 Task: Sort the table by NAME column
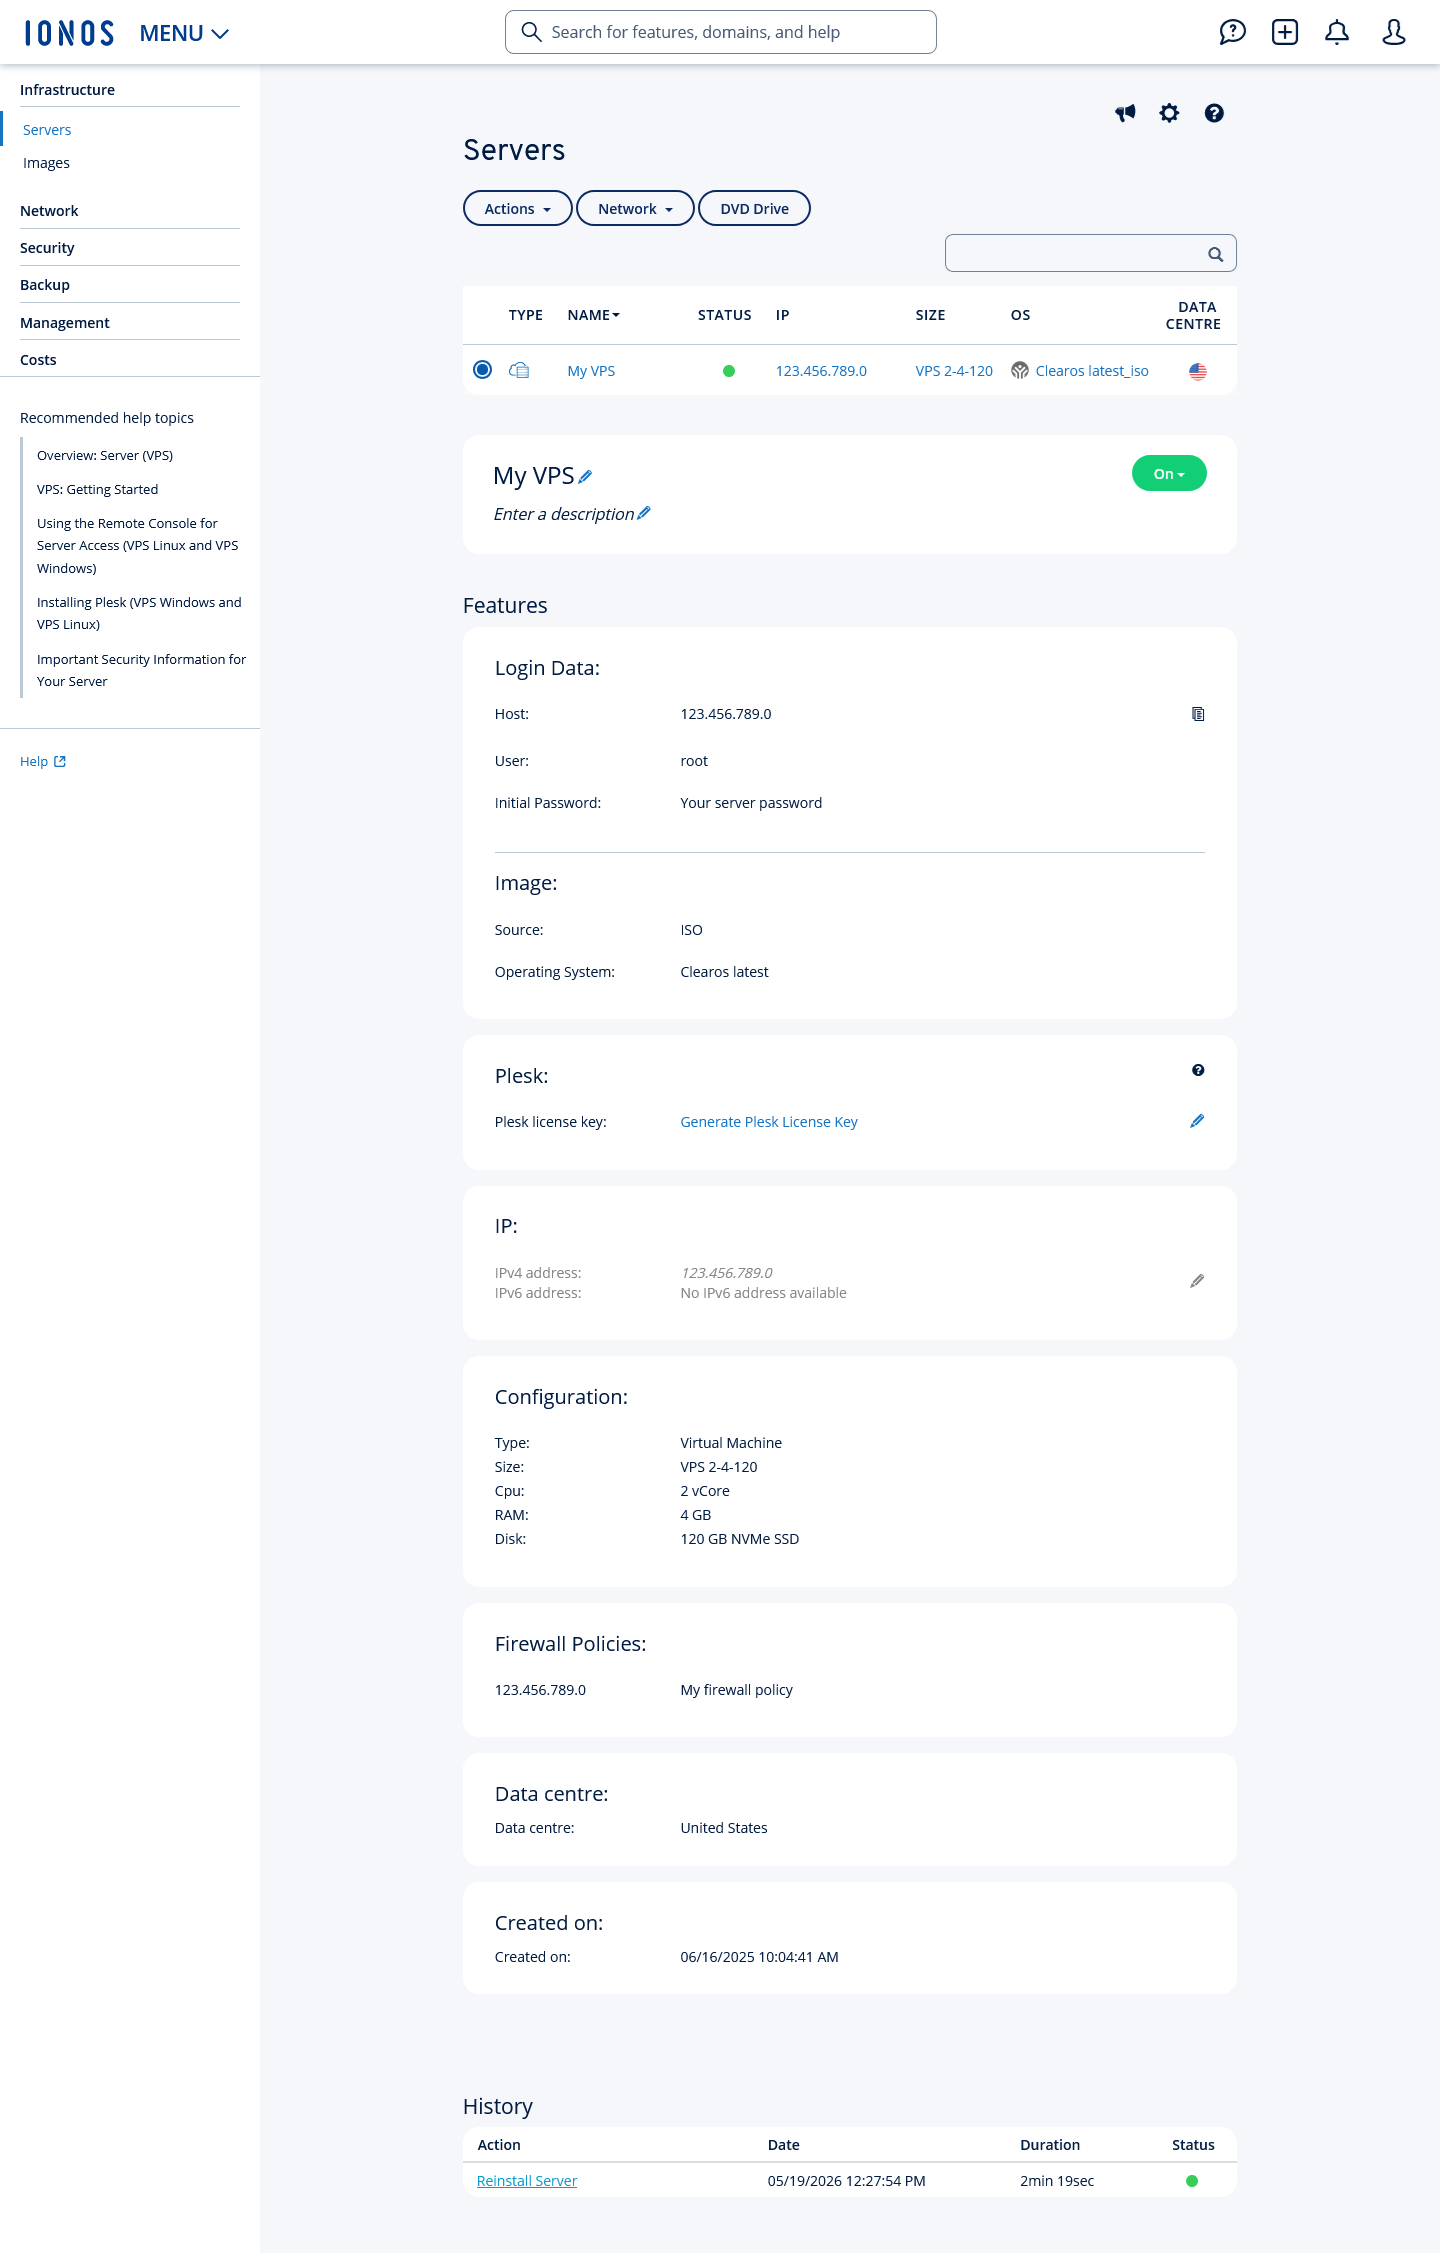(594, 315)
